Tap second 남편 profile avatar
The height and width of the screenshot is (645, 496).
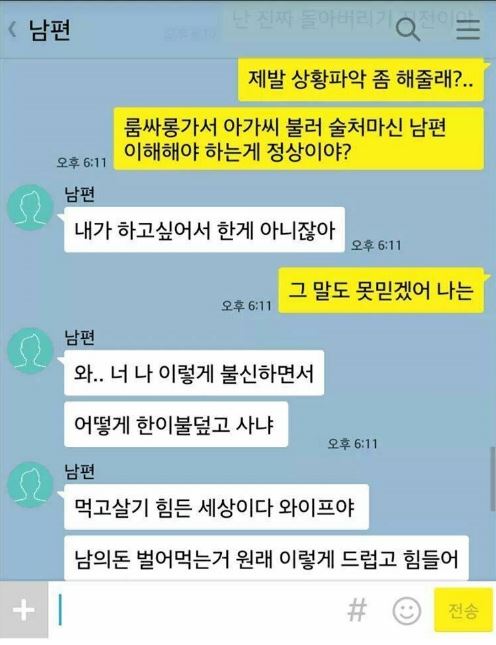30,350
